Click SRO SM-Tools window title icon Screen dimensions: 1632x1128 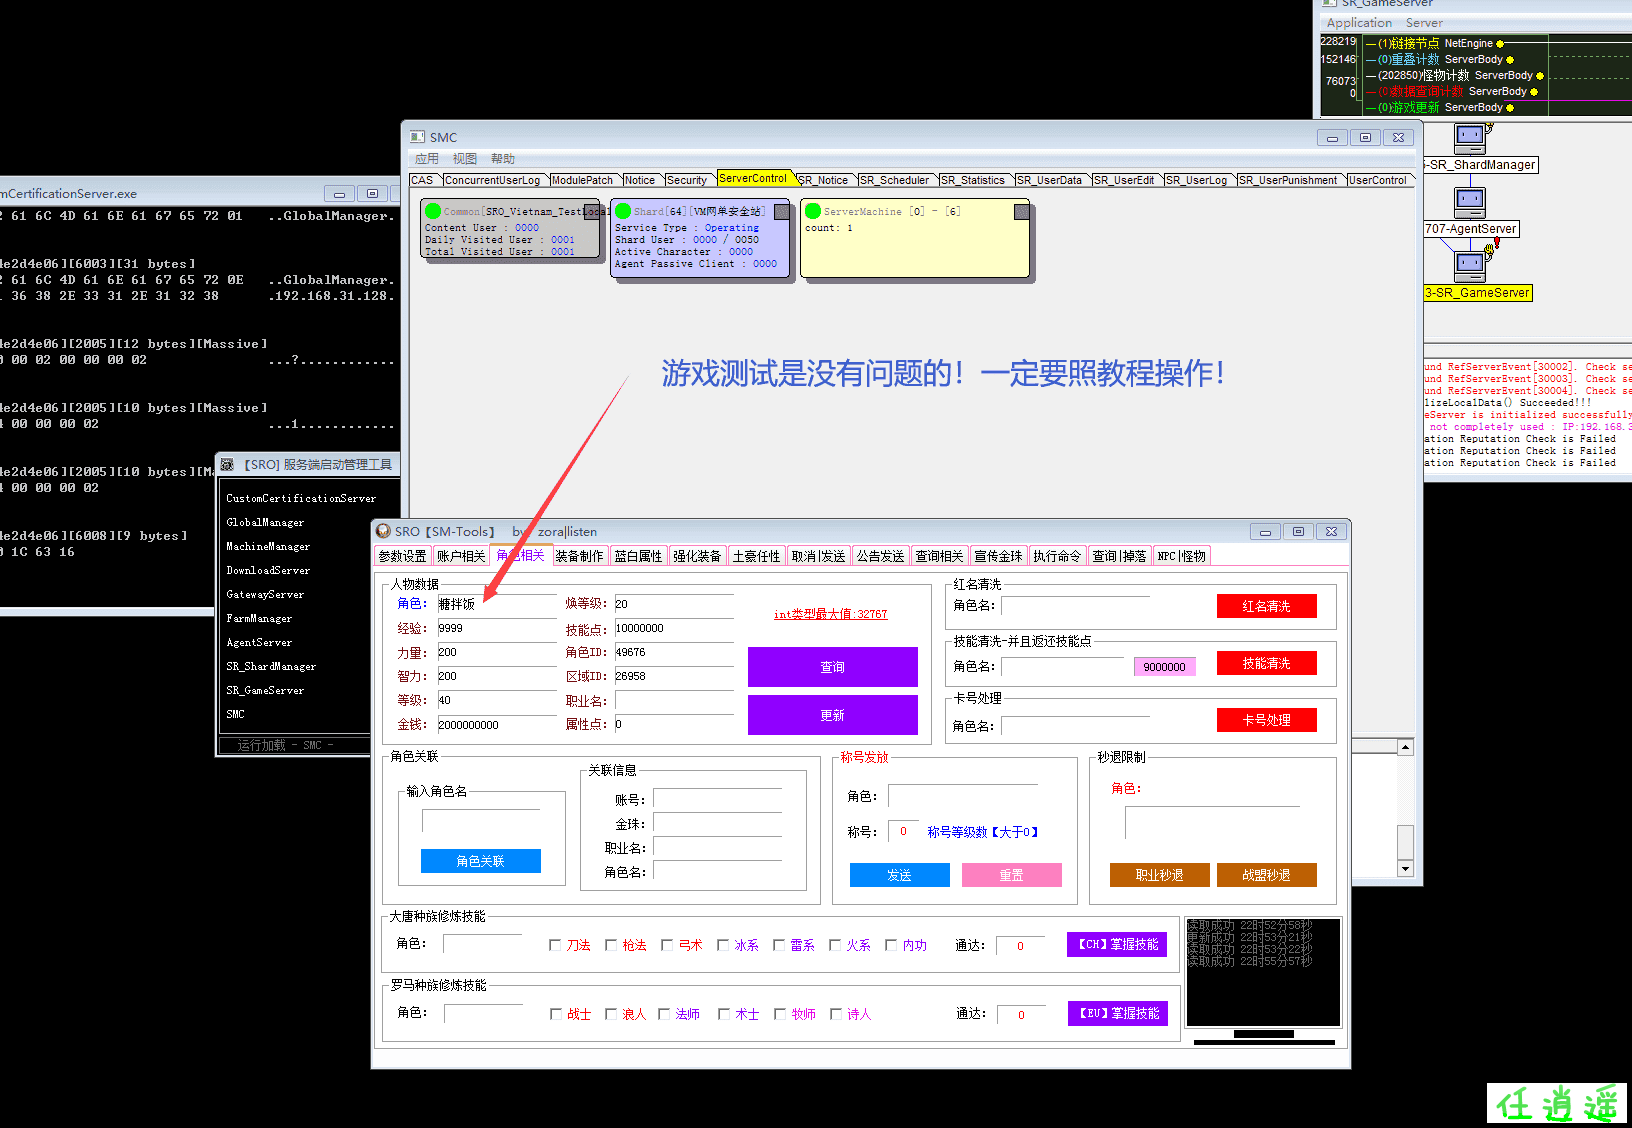click(x=383, y=531)
